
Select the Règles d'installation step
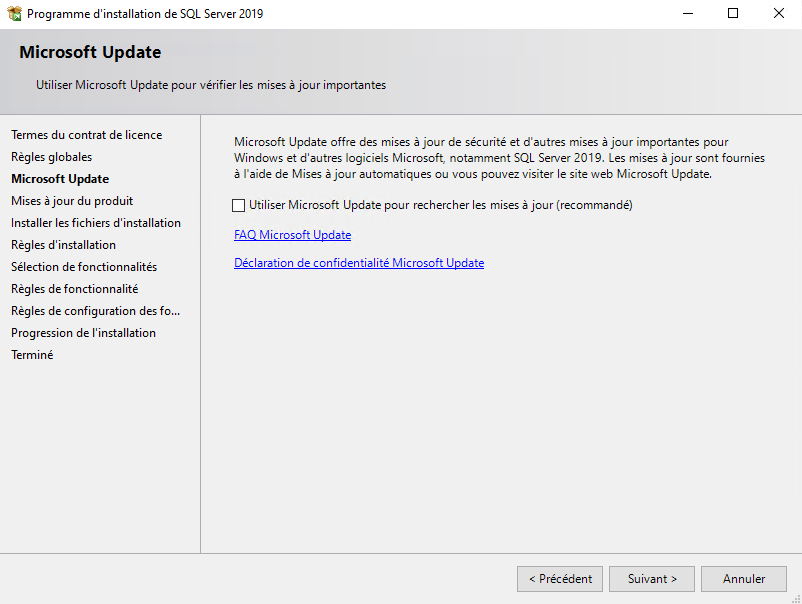(x=63, y=245)
